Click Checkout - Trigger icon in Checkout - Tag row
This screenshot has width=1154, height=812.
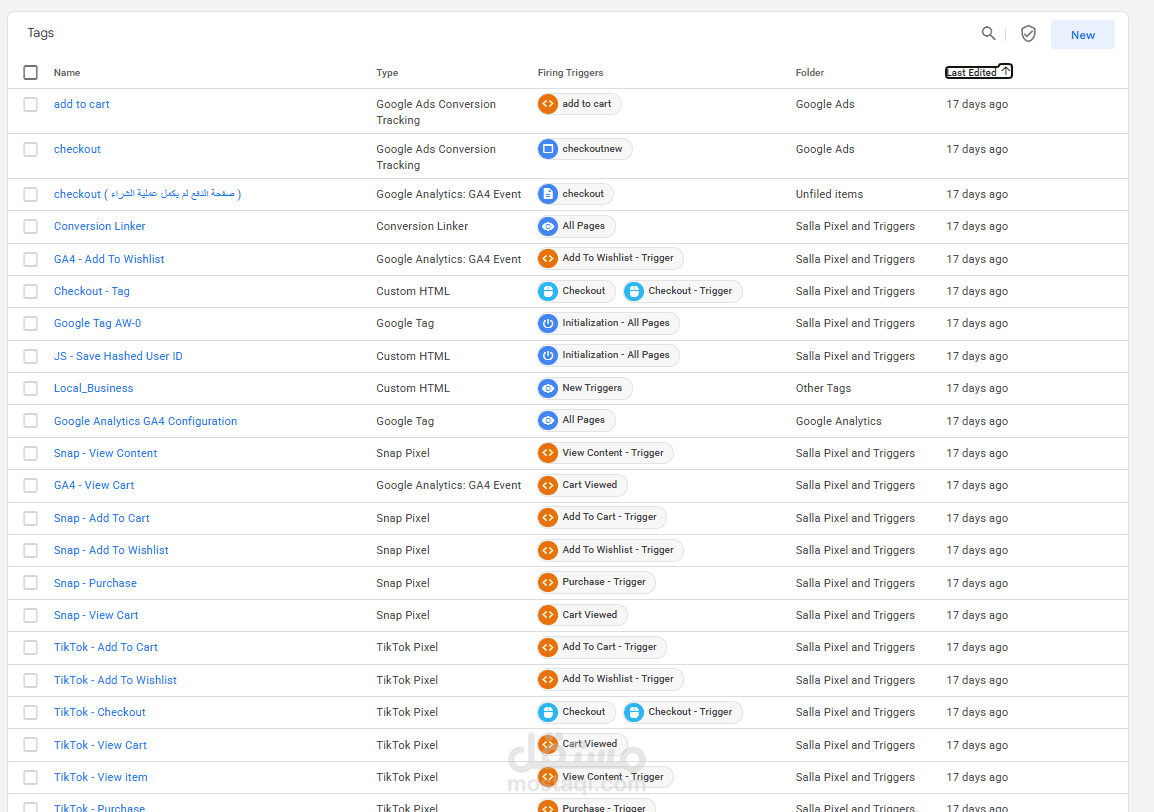coord(634,291)
